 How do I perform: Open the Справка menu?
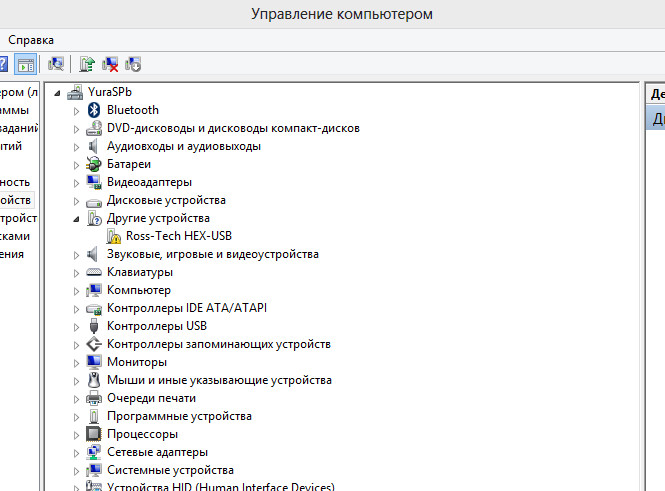point(31,40)
